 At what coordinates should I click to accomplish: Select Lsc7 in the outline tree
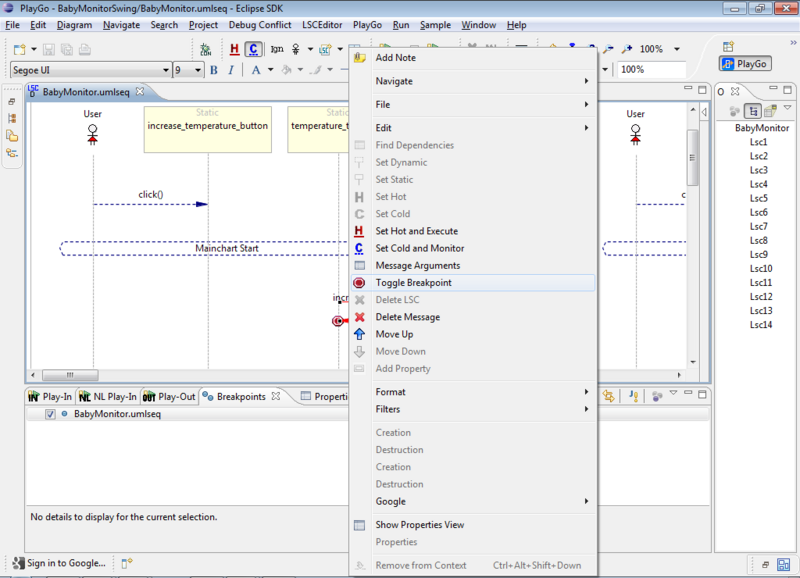coord(758,227)
